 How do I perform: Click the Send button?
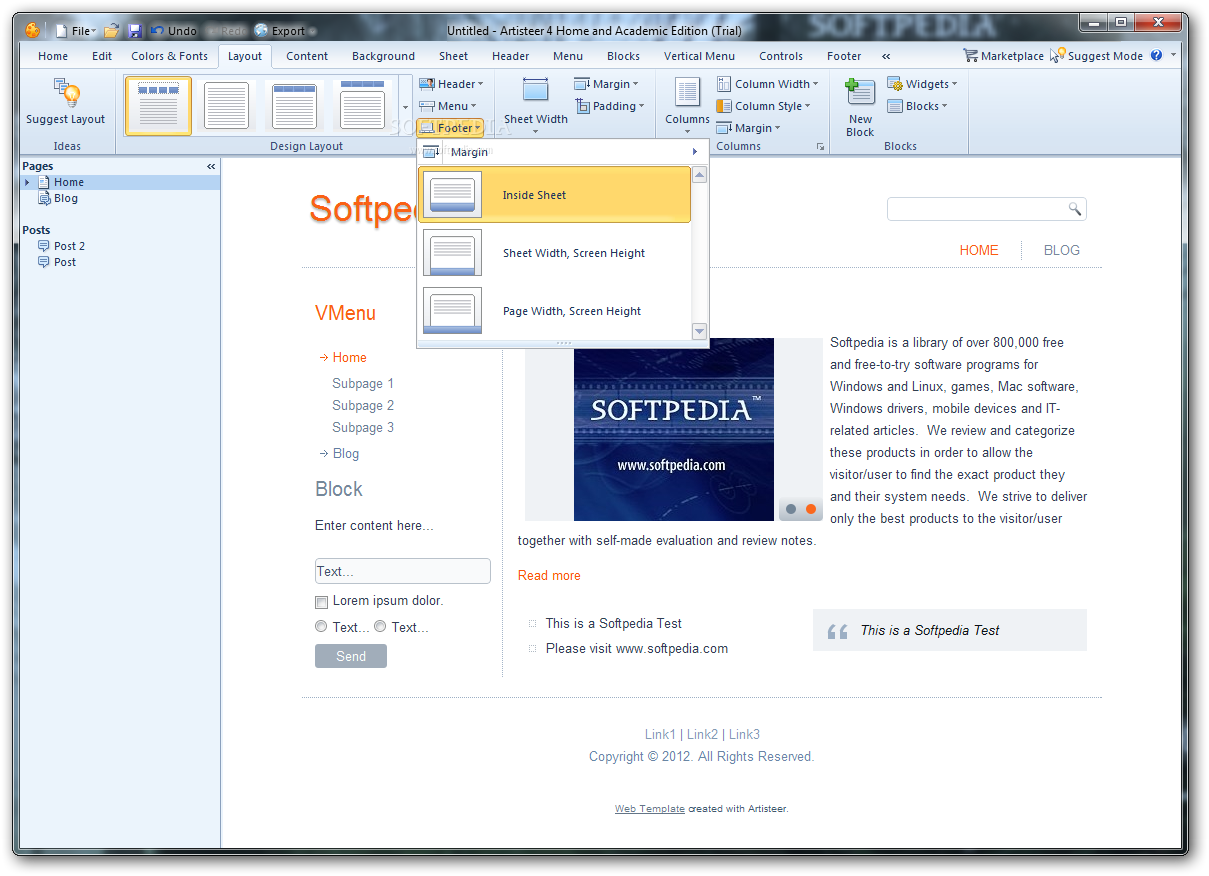(x=351, y=656)
